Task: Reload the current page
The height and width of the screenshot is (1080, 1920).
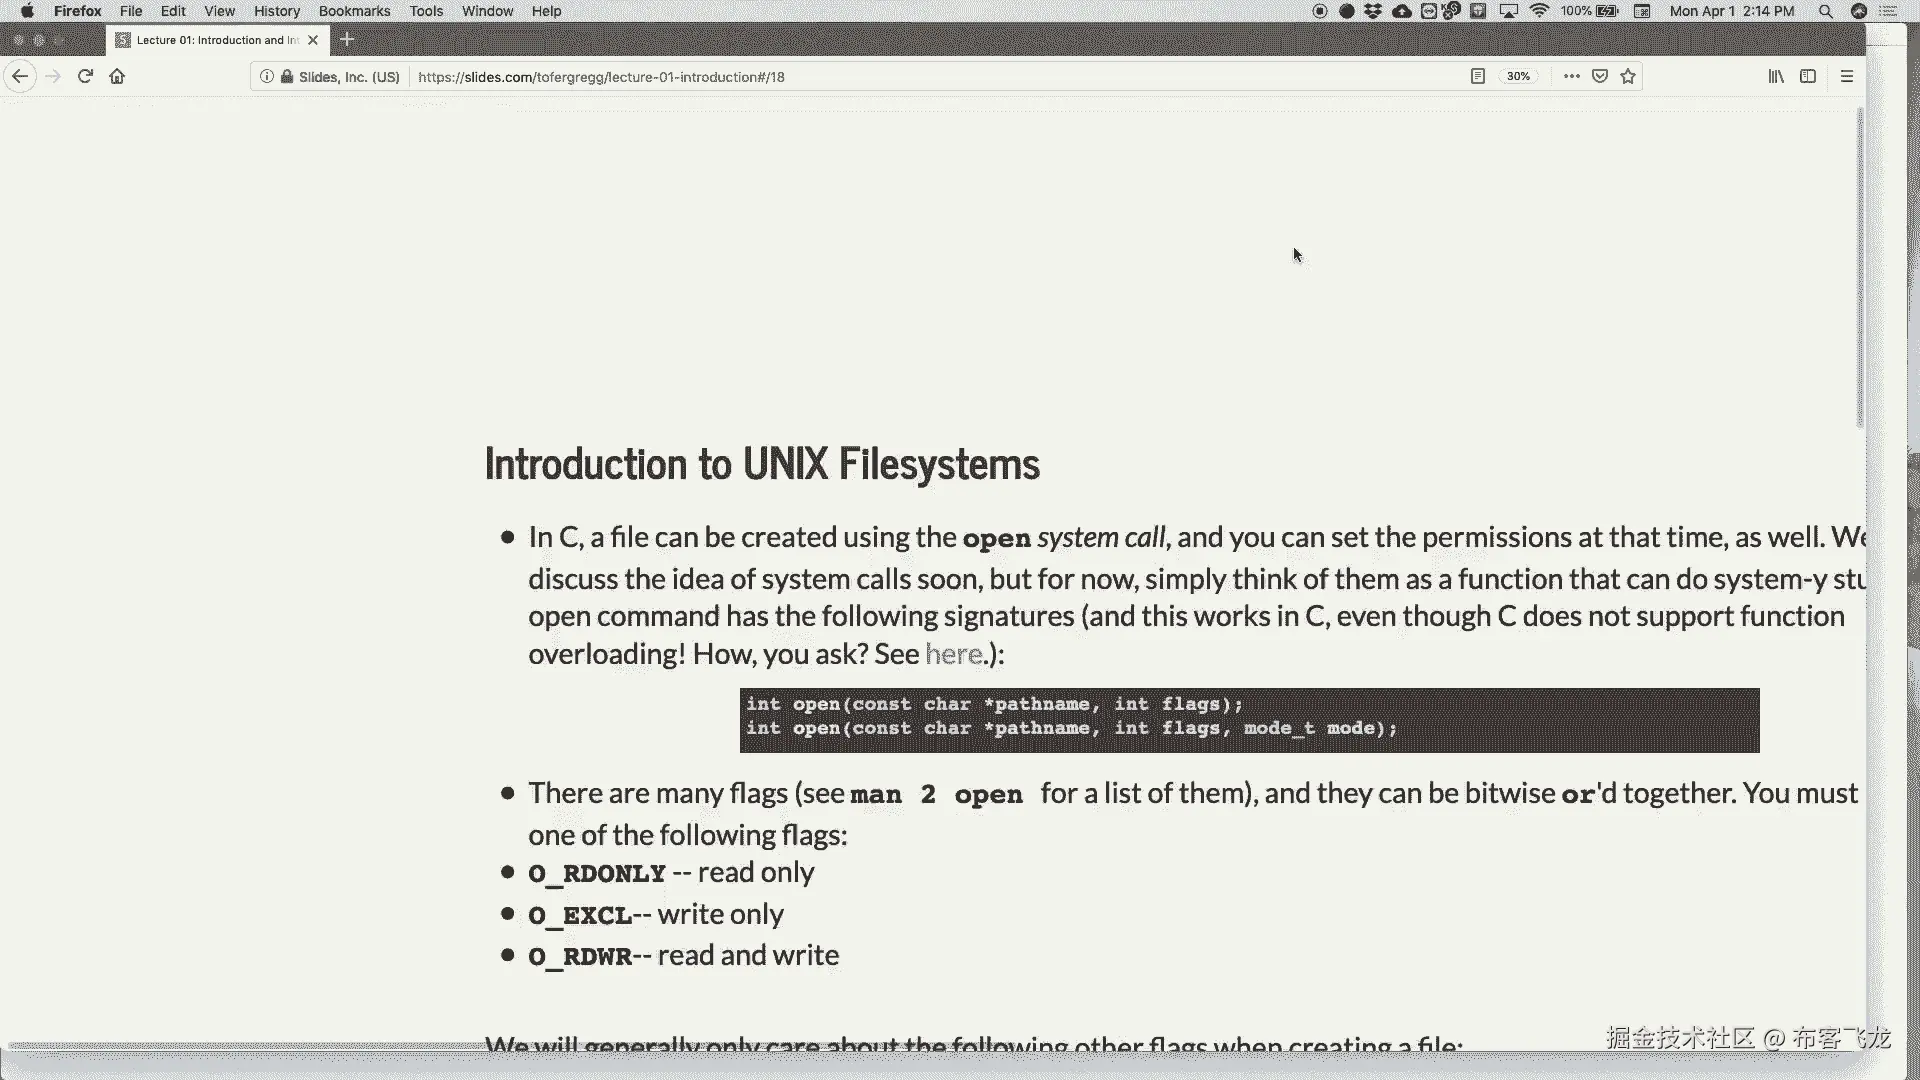Action: pyautogui.click(x=85, y=76)
